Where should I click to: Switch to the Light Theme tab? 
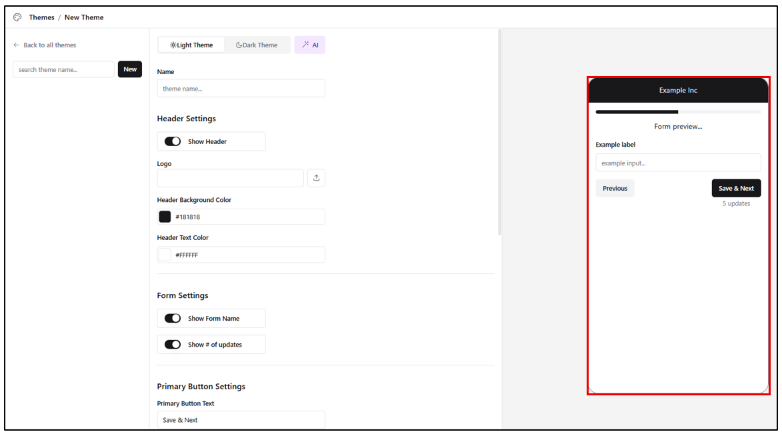pyautogui.click(x=191, y=45)
